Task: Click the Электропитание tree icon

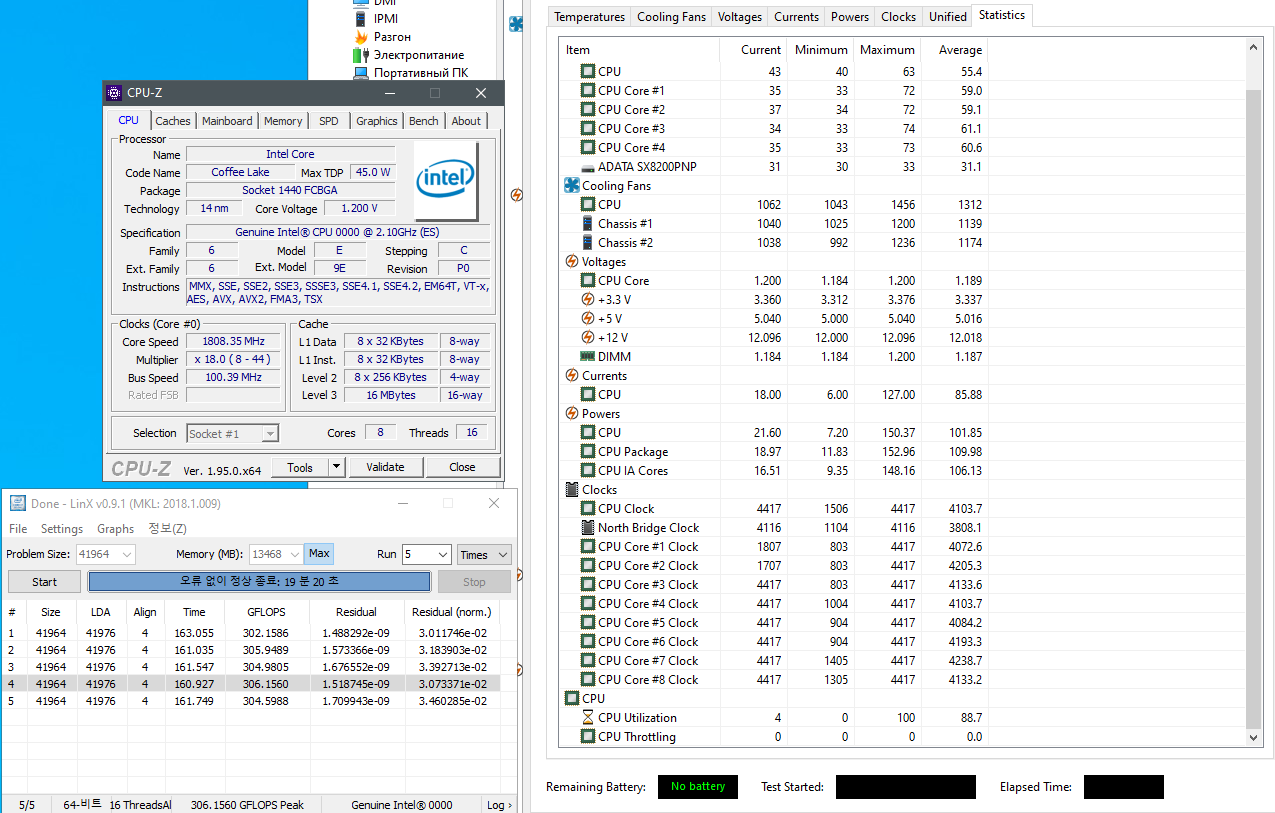Action: coord(361,55)
